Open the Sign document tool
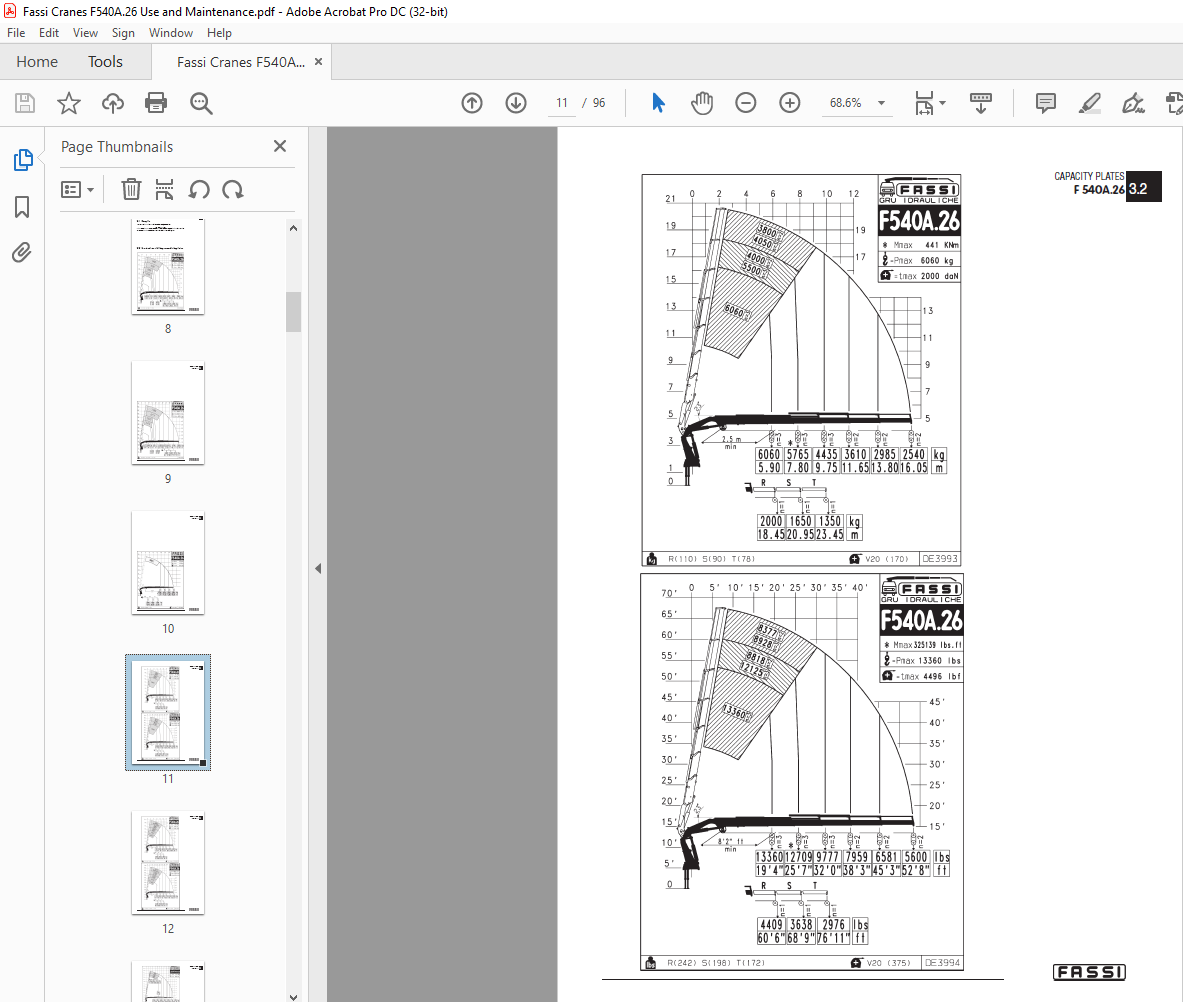The height and width of the screenshot is (1002, 1183). pyautogui.click(x=1133, y=103)
